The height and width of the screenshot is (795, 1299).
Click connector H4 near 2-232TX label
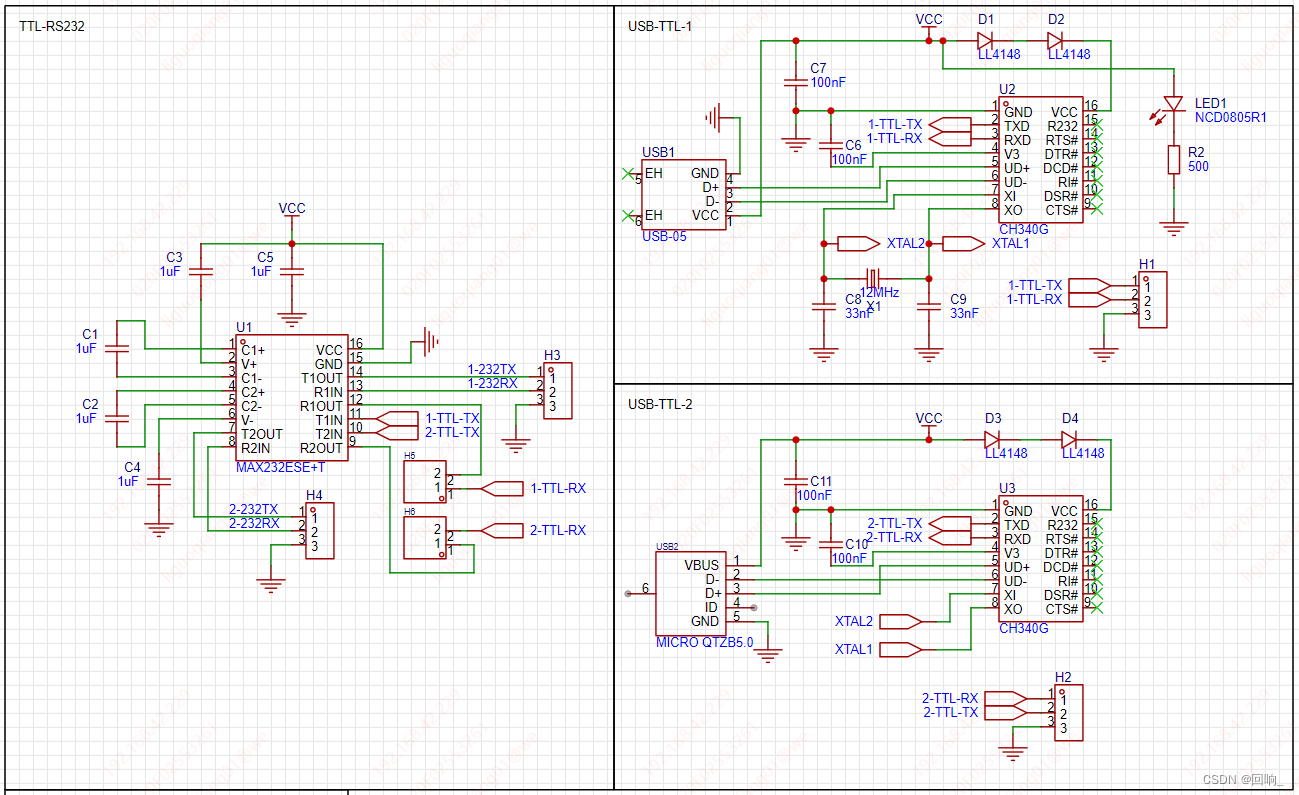[318, 528]
